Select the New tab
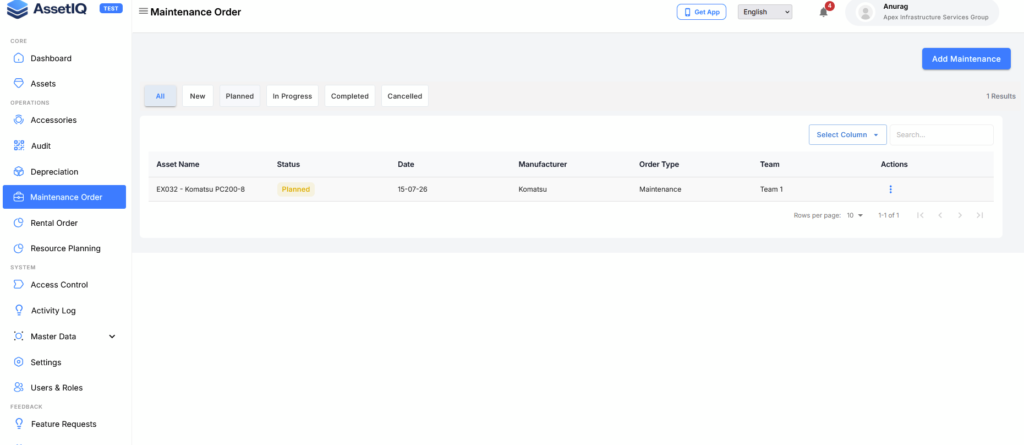 197,96
